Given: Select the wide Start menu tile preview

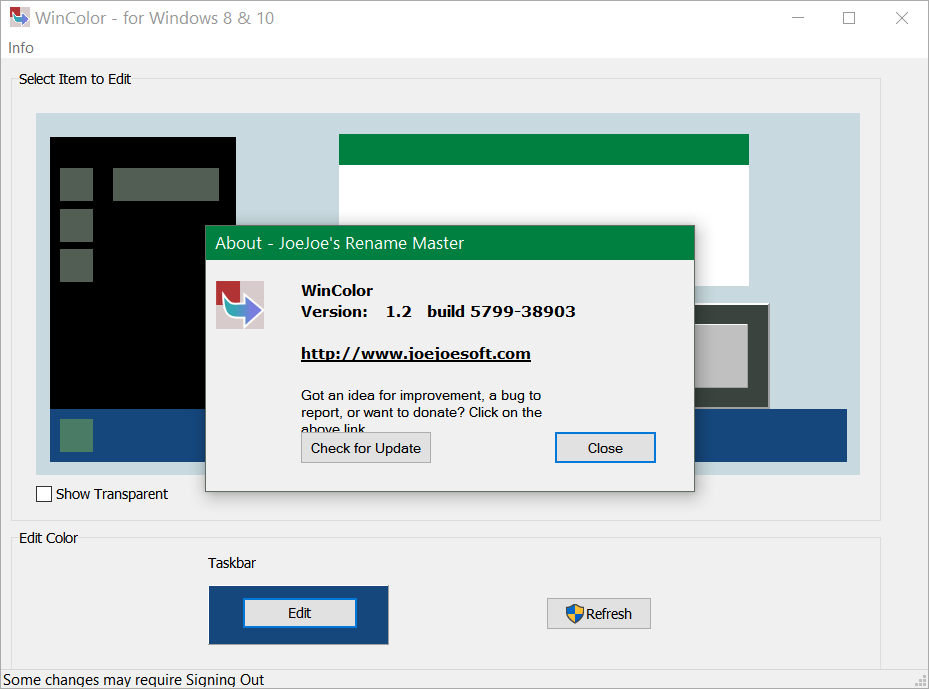Looking at the screenshot, I should [x=166, y=184].
